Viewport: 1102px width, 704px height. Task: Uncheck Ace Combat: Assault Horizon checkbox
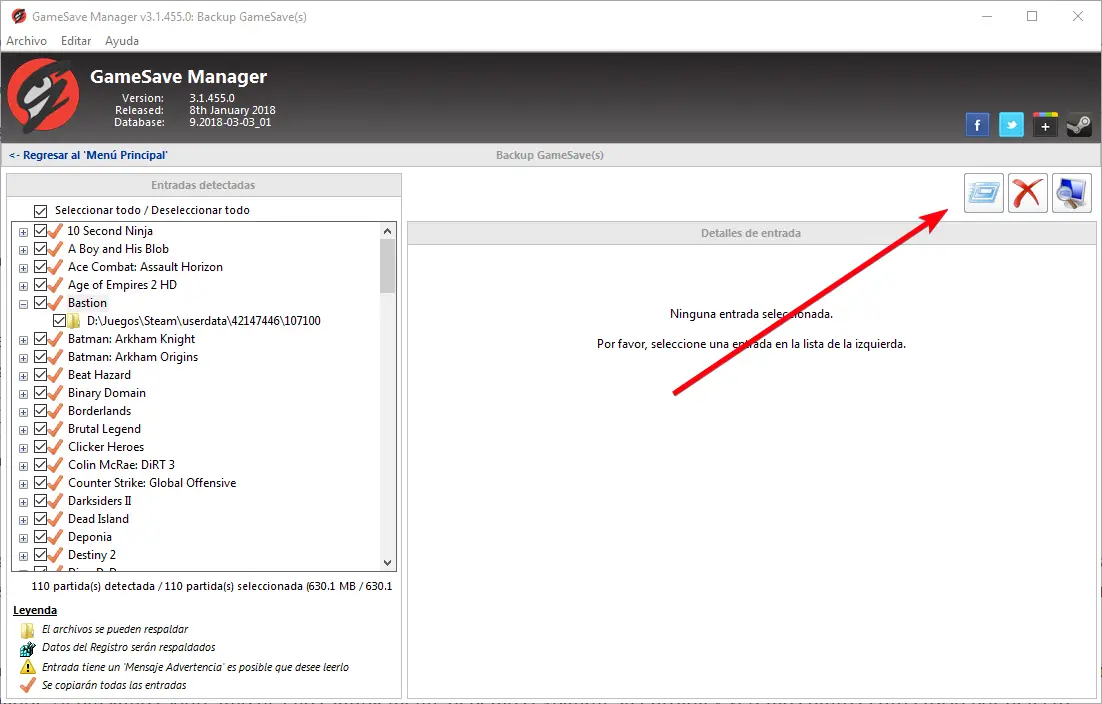click(40, 267)
